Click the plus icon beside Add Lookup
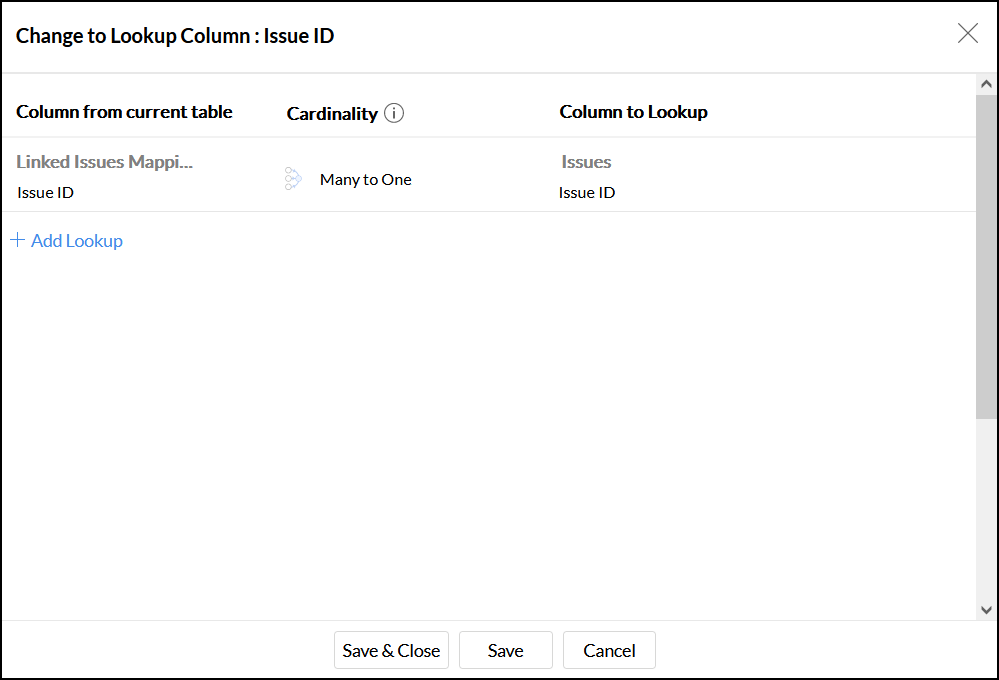999x680 pixels. click(17, 240)
